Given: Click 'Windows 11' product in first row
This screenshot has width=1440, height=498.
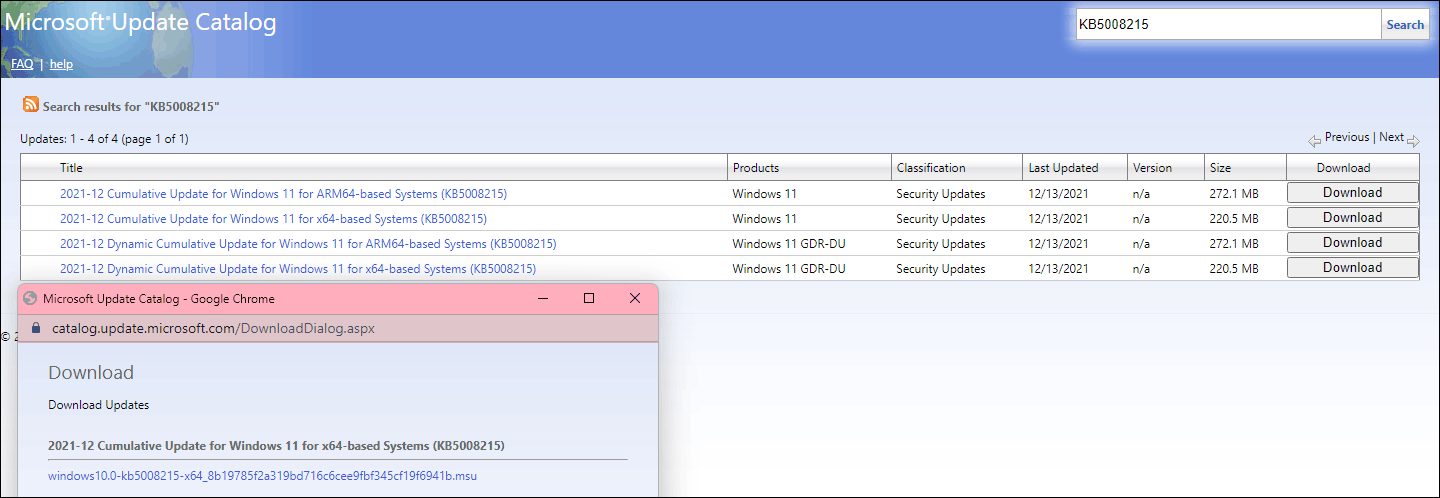Looking at the screenshot, I should point(765,194).
